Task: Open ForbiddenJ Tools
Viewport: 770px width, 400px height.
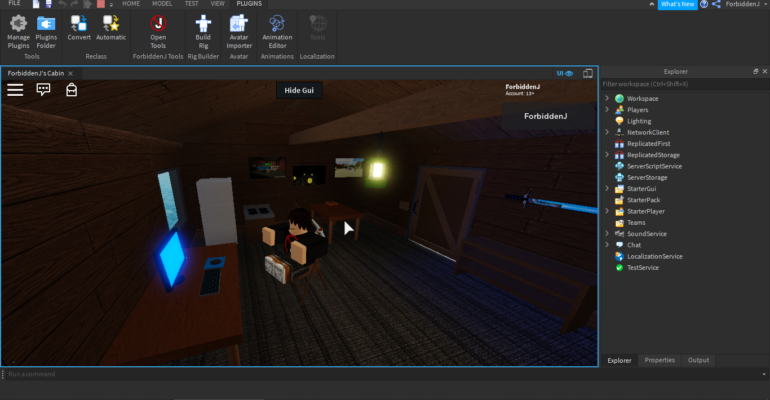Action: pos(158,32)
